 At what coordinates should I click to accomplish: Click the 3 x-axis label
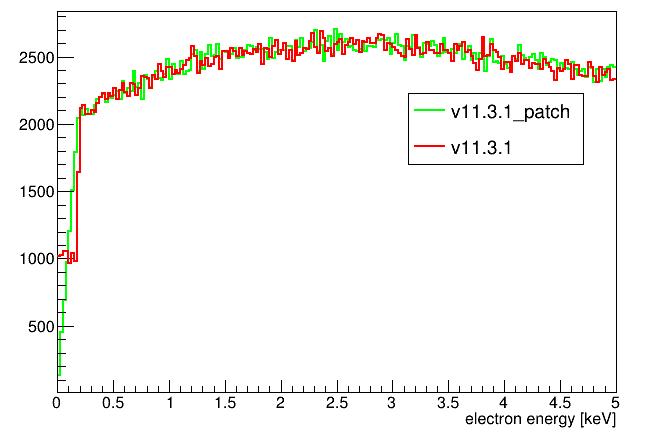click(392, 403)
